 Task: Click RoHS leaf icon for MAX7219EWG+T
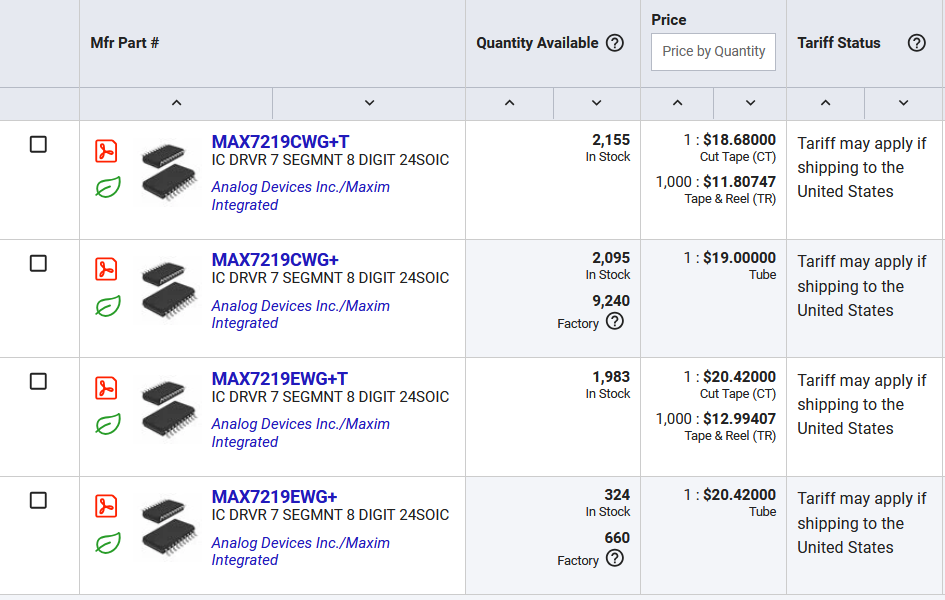click(x=108, y=424)
